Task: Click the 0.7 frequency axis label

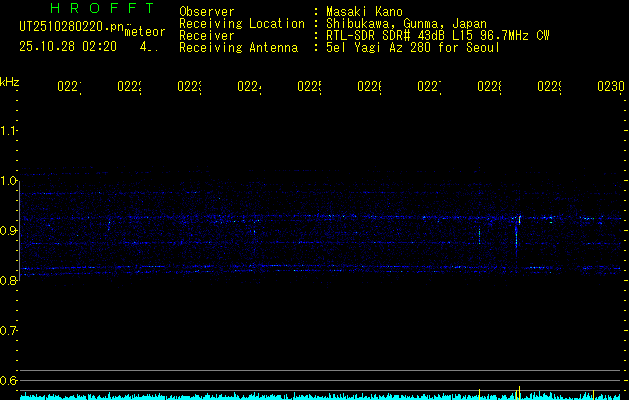Action: click(10, 331)
